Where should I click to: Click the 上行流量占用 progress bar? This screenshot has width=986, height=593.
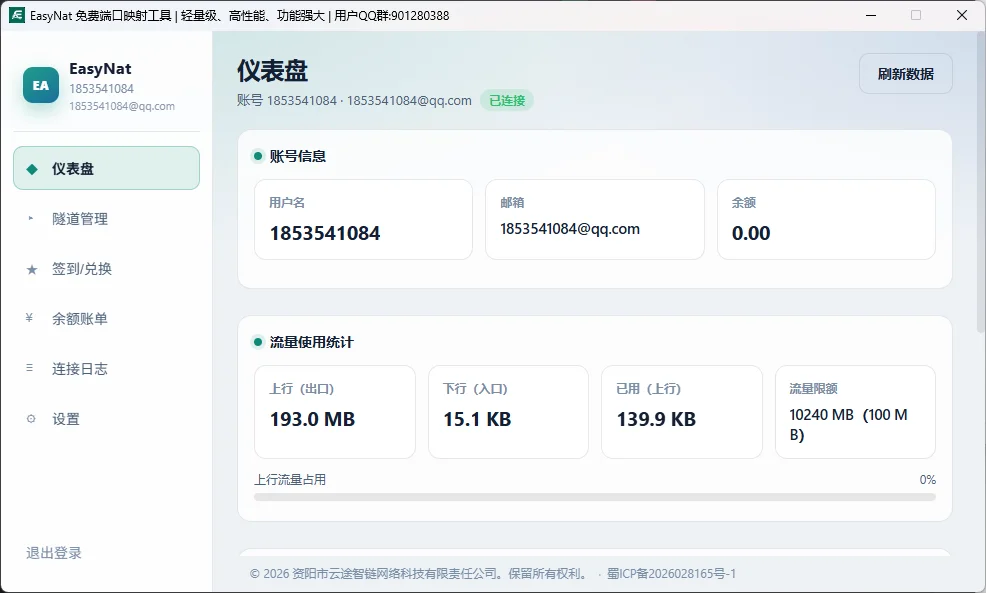(594, 497)
